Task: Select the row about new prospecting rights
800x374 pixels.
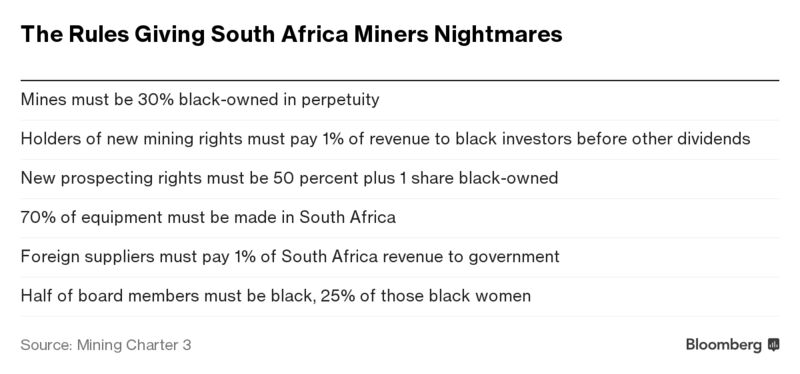Action: [x=399, y=179]
